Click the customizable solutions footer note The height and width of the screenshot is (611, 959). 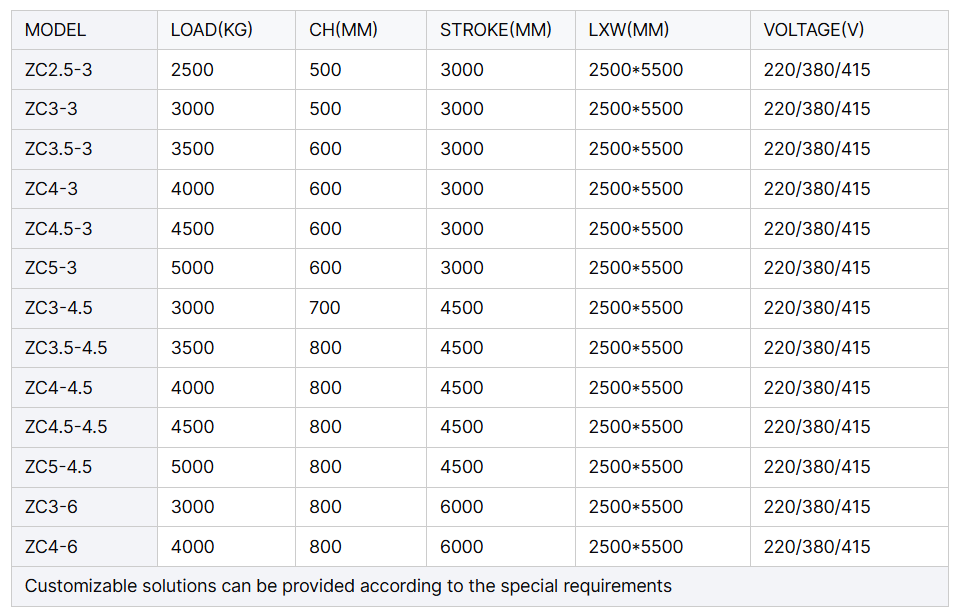[348, 586]
